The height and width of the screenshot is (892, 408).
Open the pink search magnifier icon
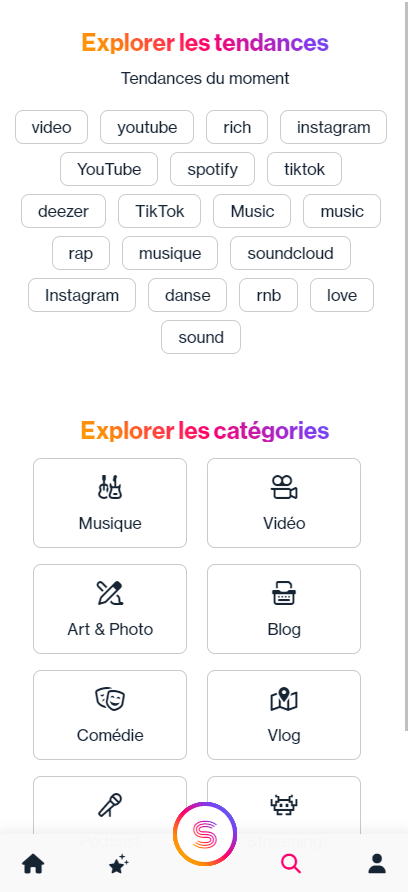pyautogui.click(x=291, y=864)
